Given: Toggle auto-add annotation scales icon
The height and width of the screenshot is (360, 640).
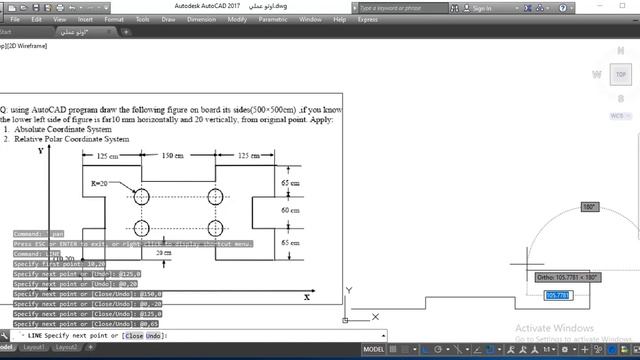Looking at the screenshot, I should pyautogui.click(x=523, y=349).
